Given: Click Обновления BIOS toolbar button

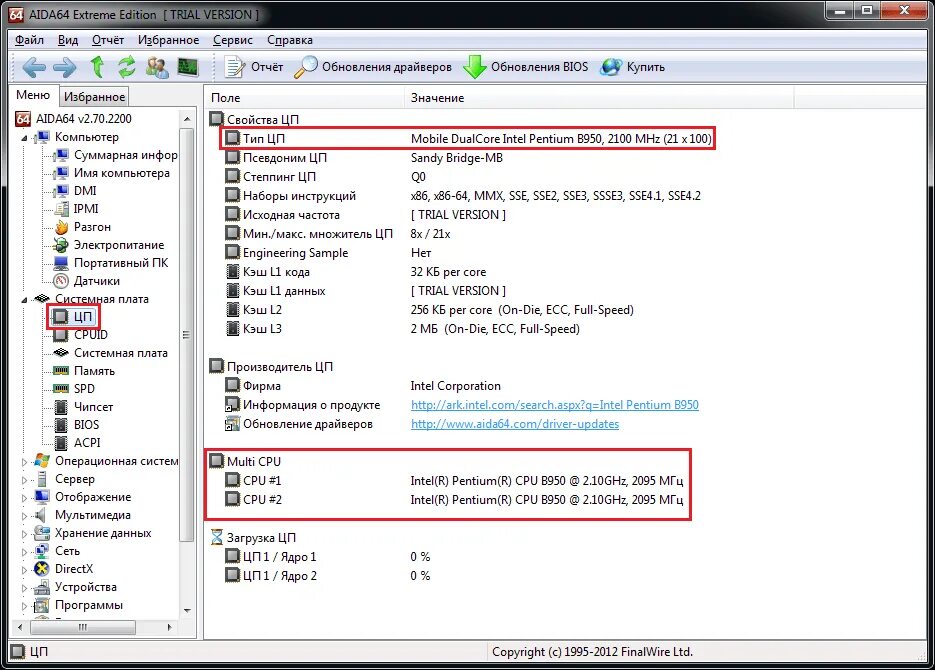Looking at the screenshot, I should 525,67.
